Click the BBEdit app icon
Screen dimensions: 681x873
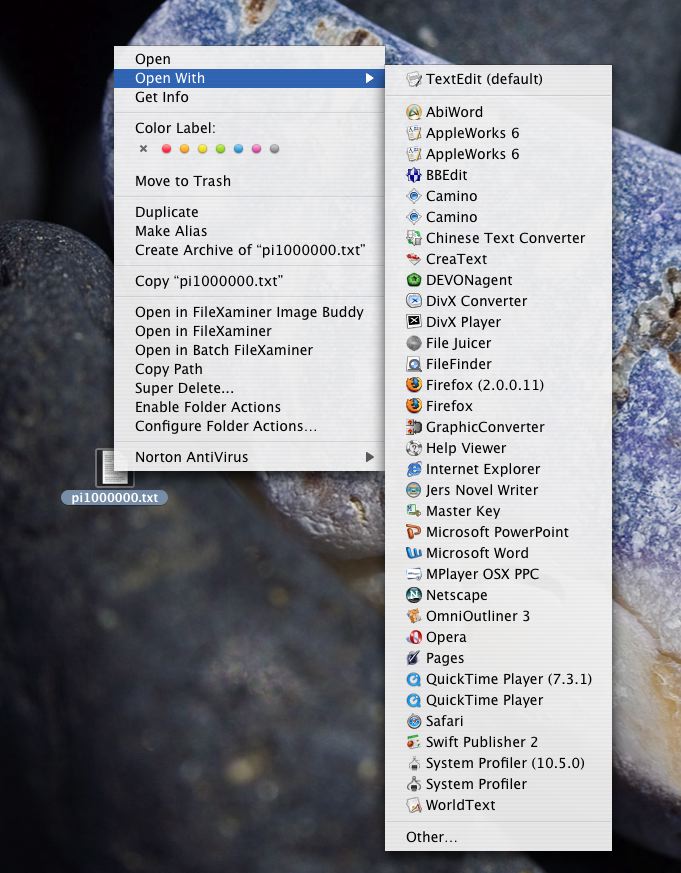pyautogui.click(x=414, y=175)
